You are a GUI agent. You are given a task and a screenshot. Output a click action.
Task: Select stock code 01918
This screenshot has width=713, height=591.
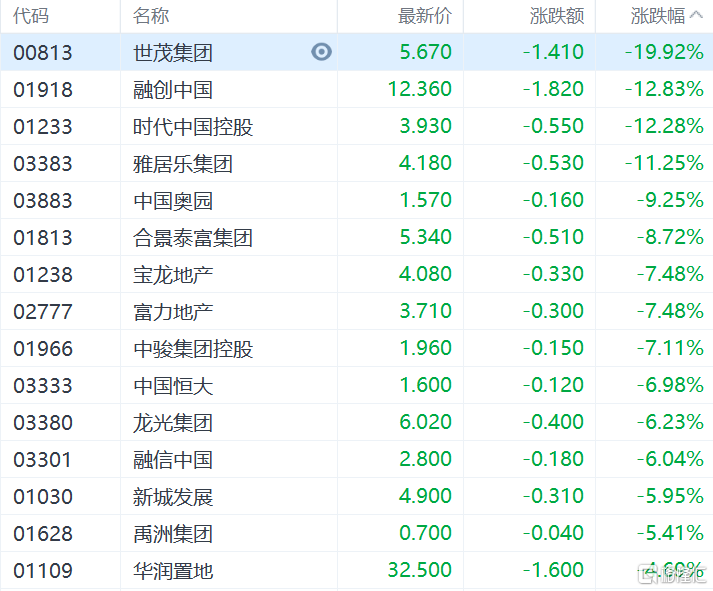[x=43, y=90]
